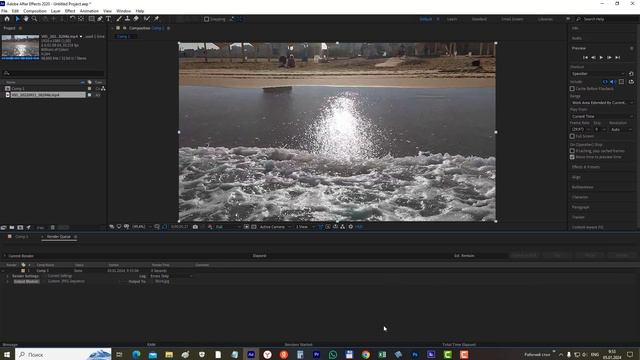The height and width of the screenshot is (360, 640).
Task: Click the snapshot camera icon in viewer
Action: 195,227
